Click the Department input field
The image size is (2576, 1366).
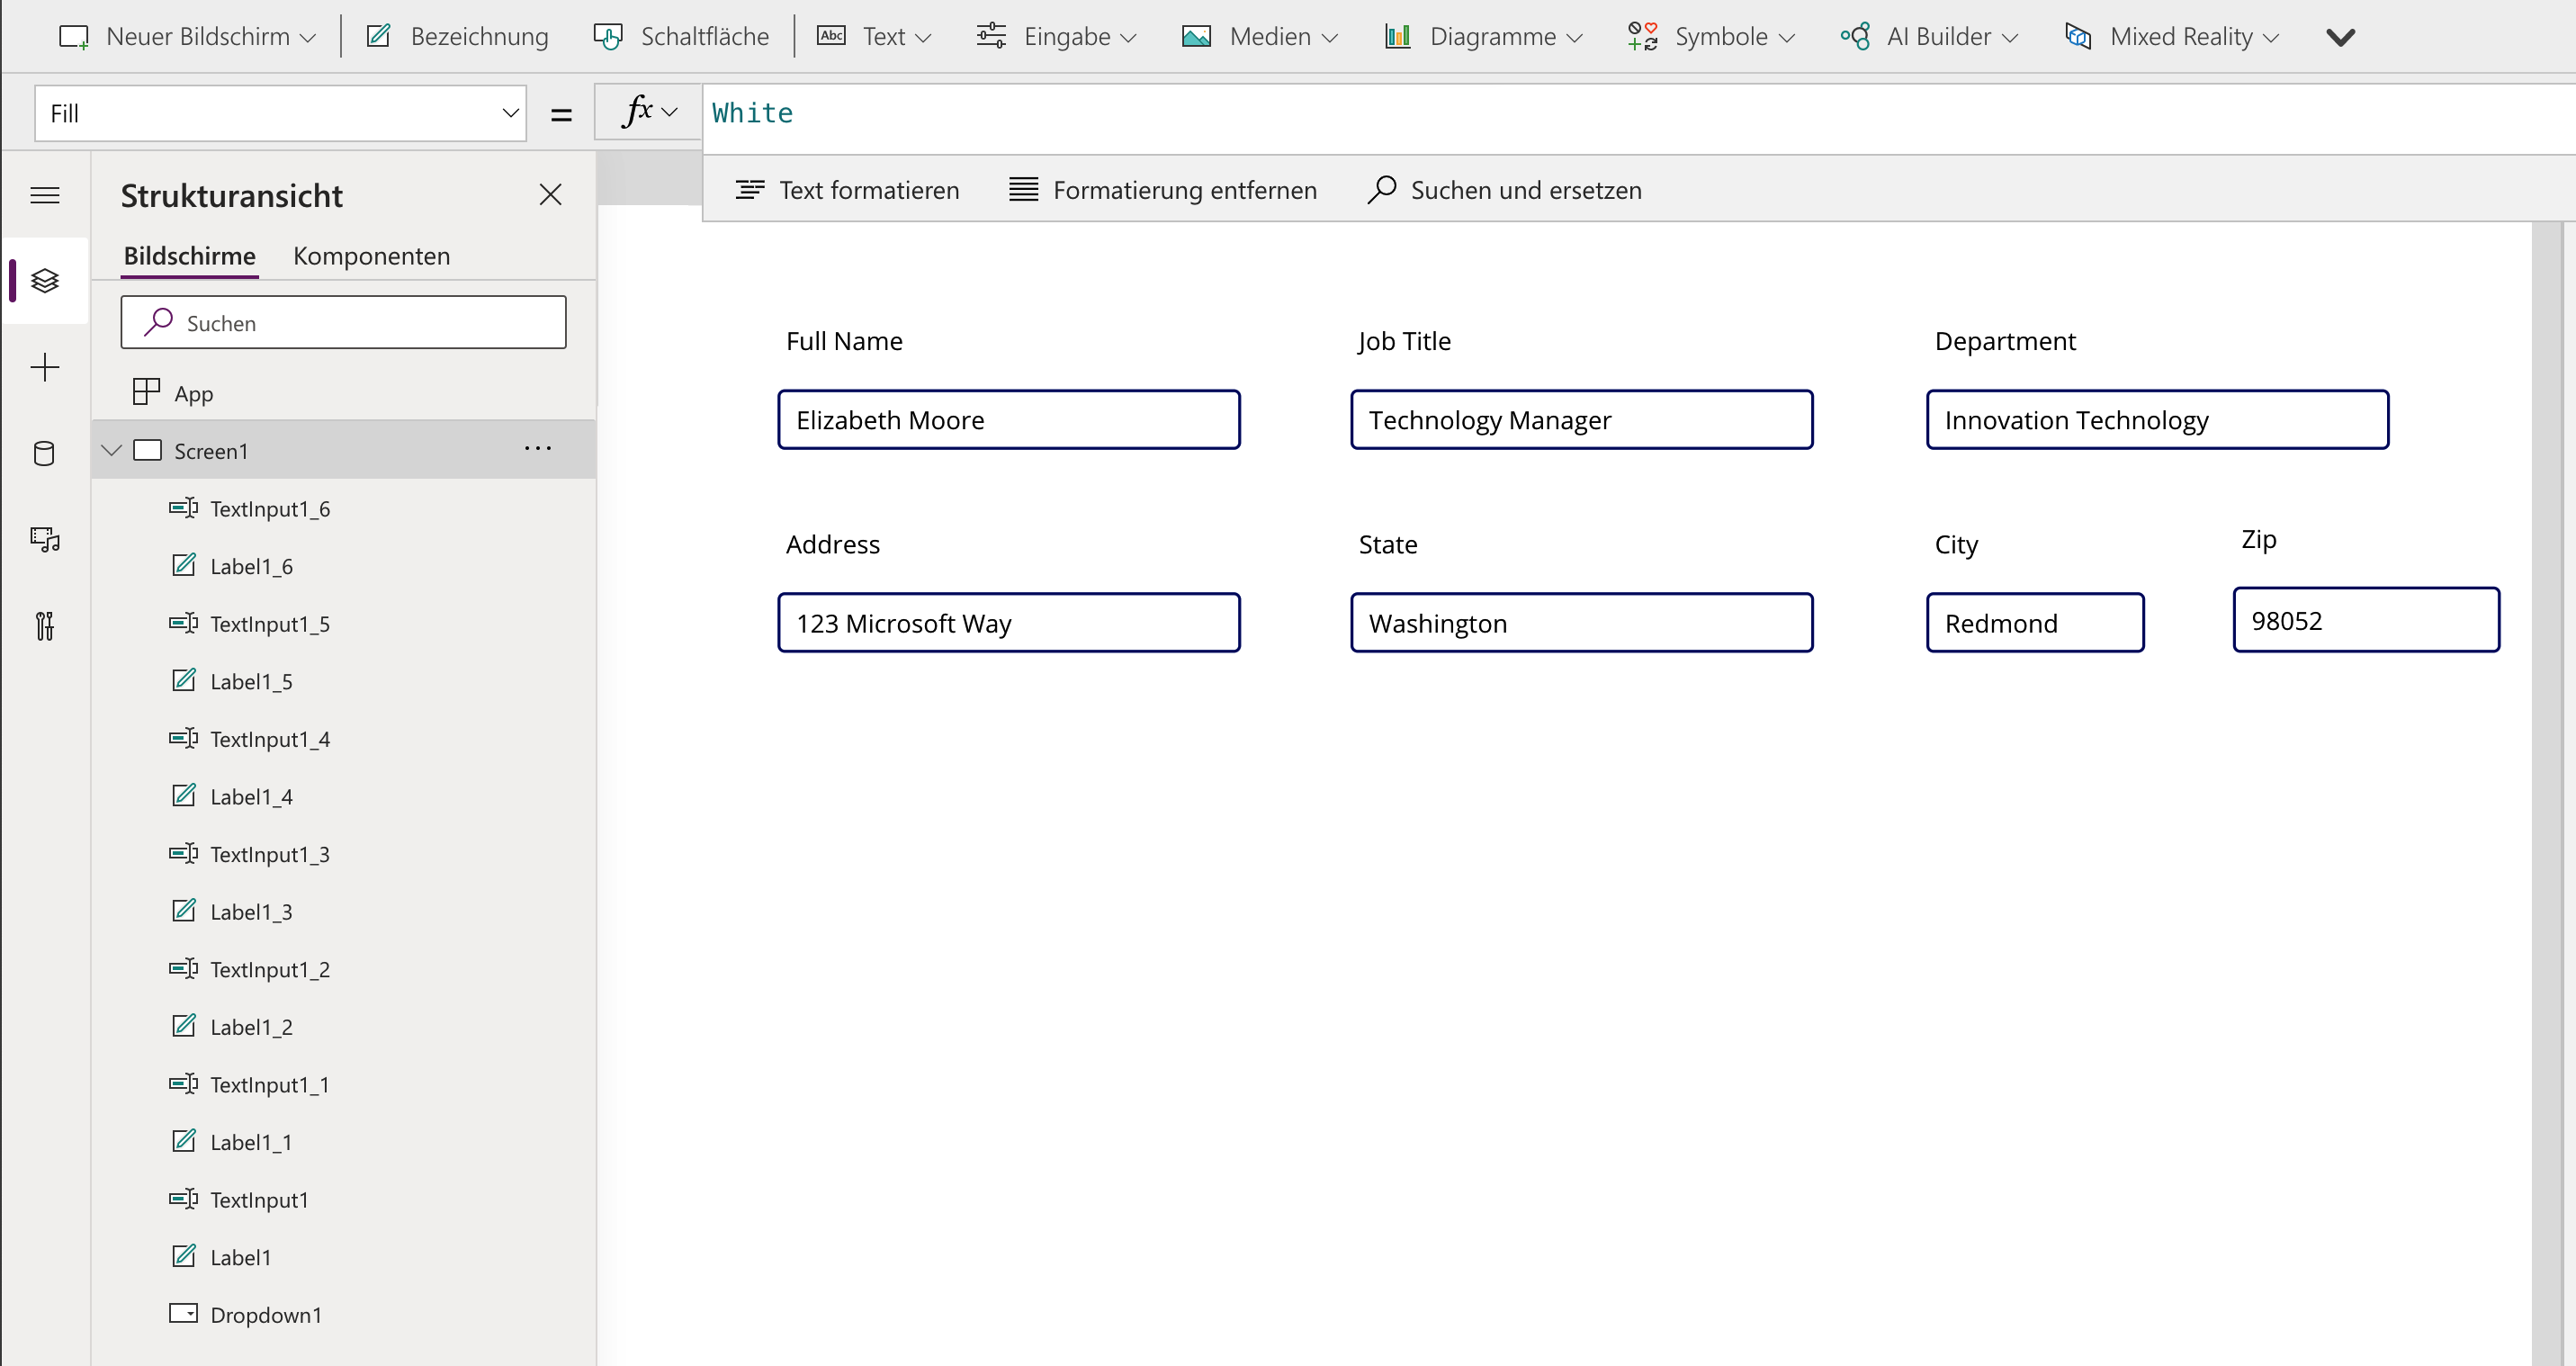pyautogui.click(x=2158, y=420)
